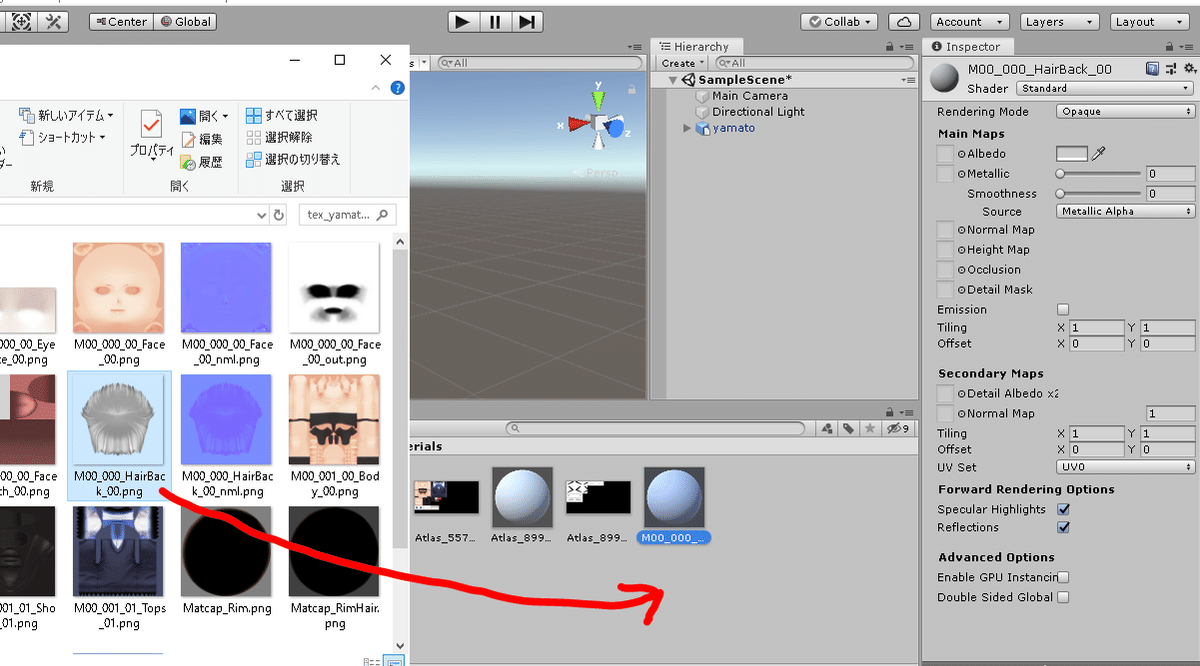The height and width of the screenshot is (666, 1200).
Task: Select M00_000_00_Face_00.png thumbnail in Explorer
Action: click(119, 287)
